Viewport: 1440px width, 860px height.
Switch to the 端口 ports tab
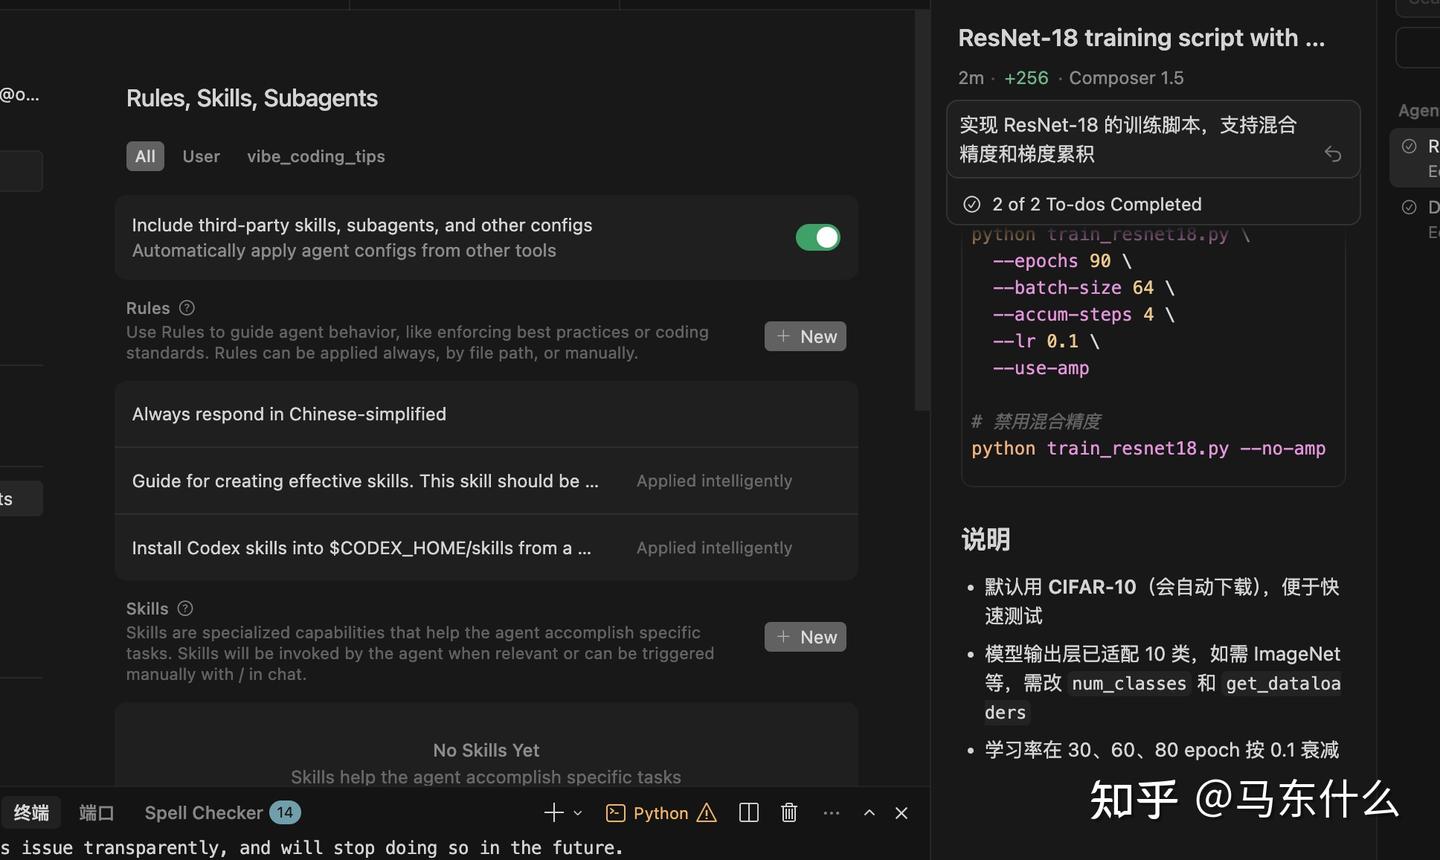tap(97, 813)
